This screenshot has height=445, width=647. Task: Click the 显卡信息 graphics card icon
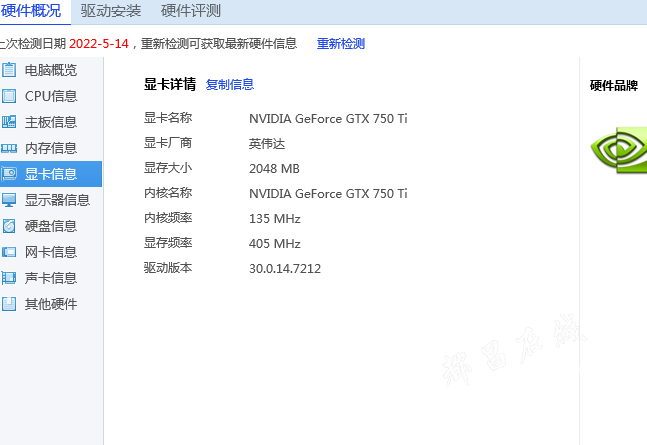click(x=9, y=174)
